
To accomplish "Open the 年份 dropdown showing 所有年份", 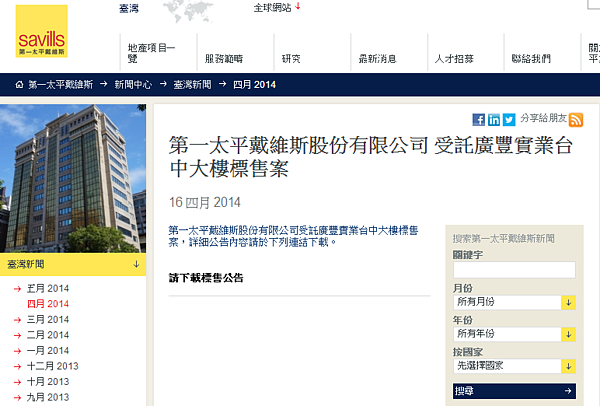I will point(514,334).
